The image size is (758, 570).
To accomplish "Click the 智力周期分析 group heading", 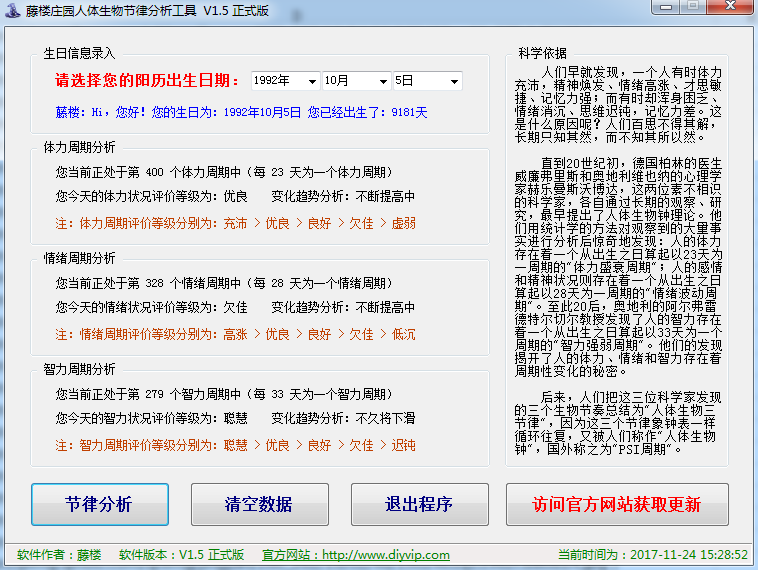I will pos(79,369).
